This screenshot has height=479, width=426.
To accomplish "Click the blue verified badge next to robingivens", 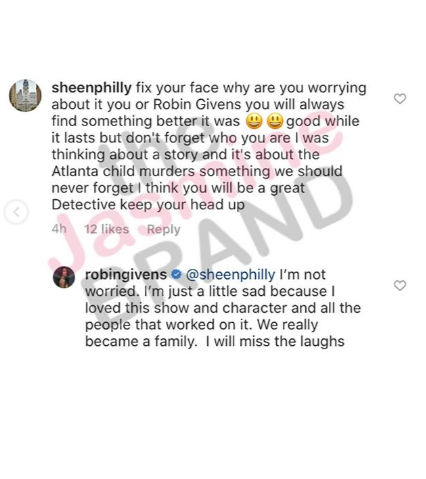I will [176, 275].
